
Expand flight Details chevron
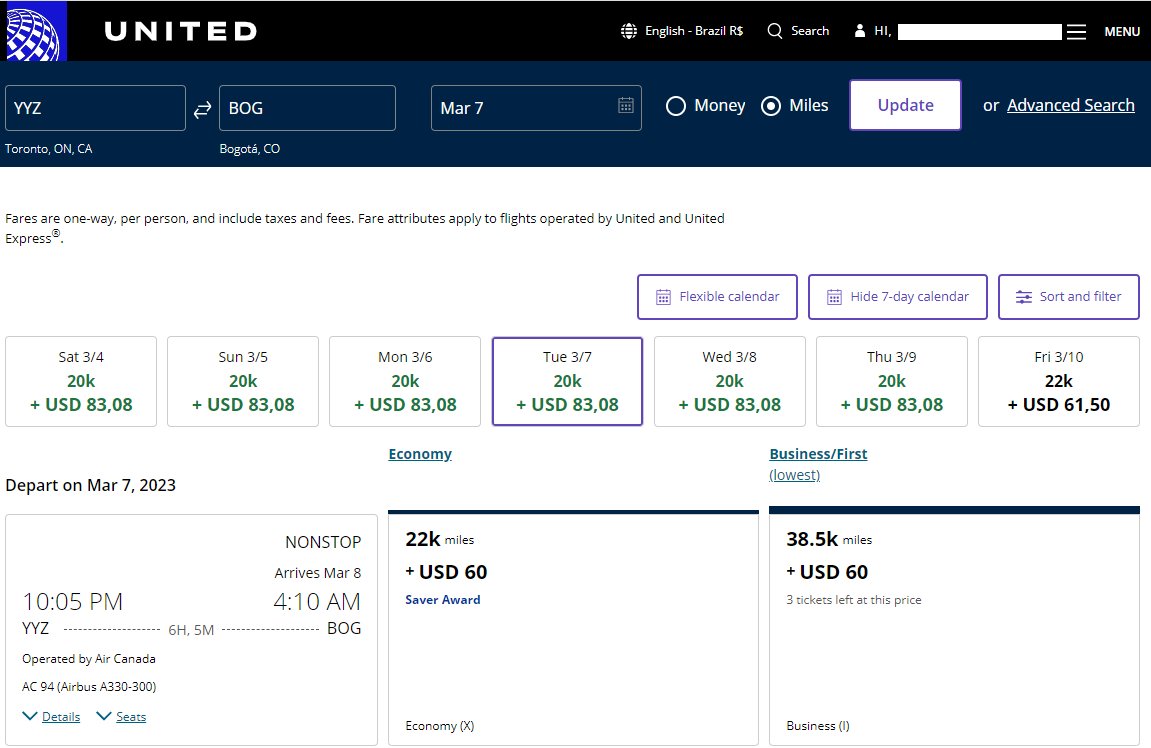(x=30, y=716)
